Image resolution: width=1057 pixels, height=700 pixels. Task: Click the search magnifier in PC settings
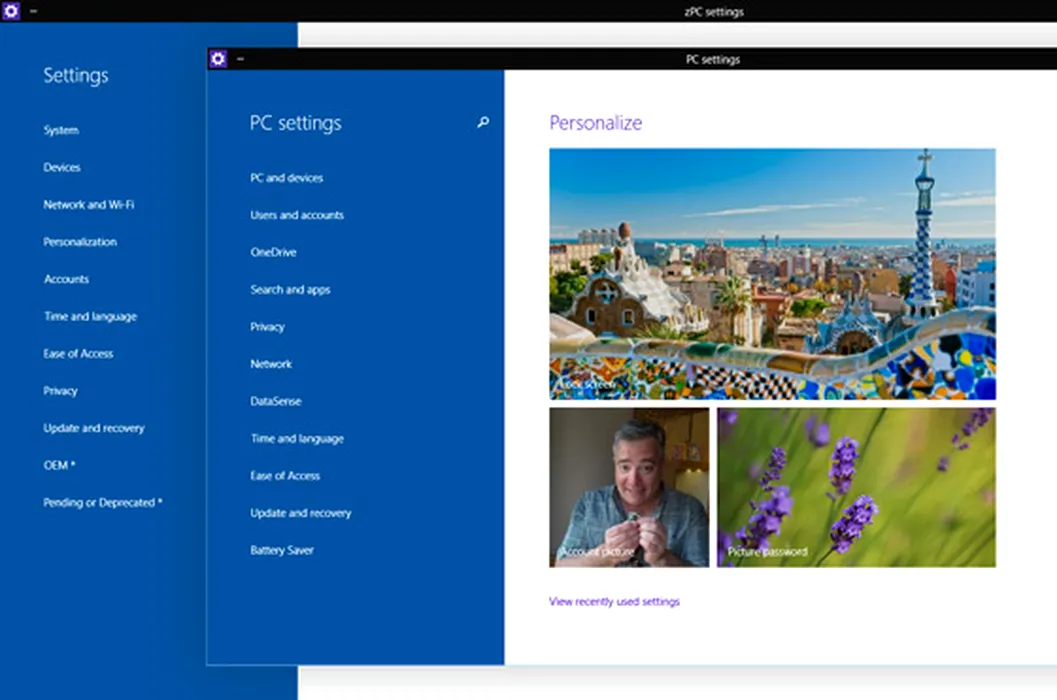pos(483,122)
